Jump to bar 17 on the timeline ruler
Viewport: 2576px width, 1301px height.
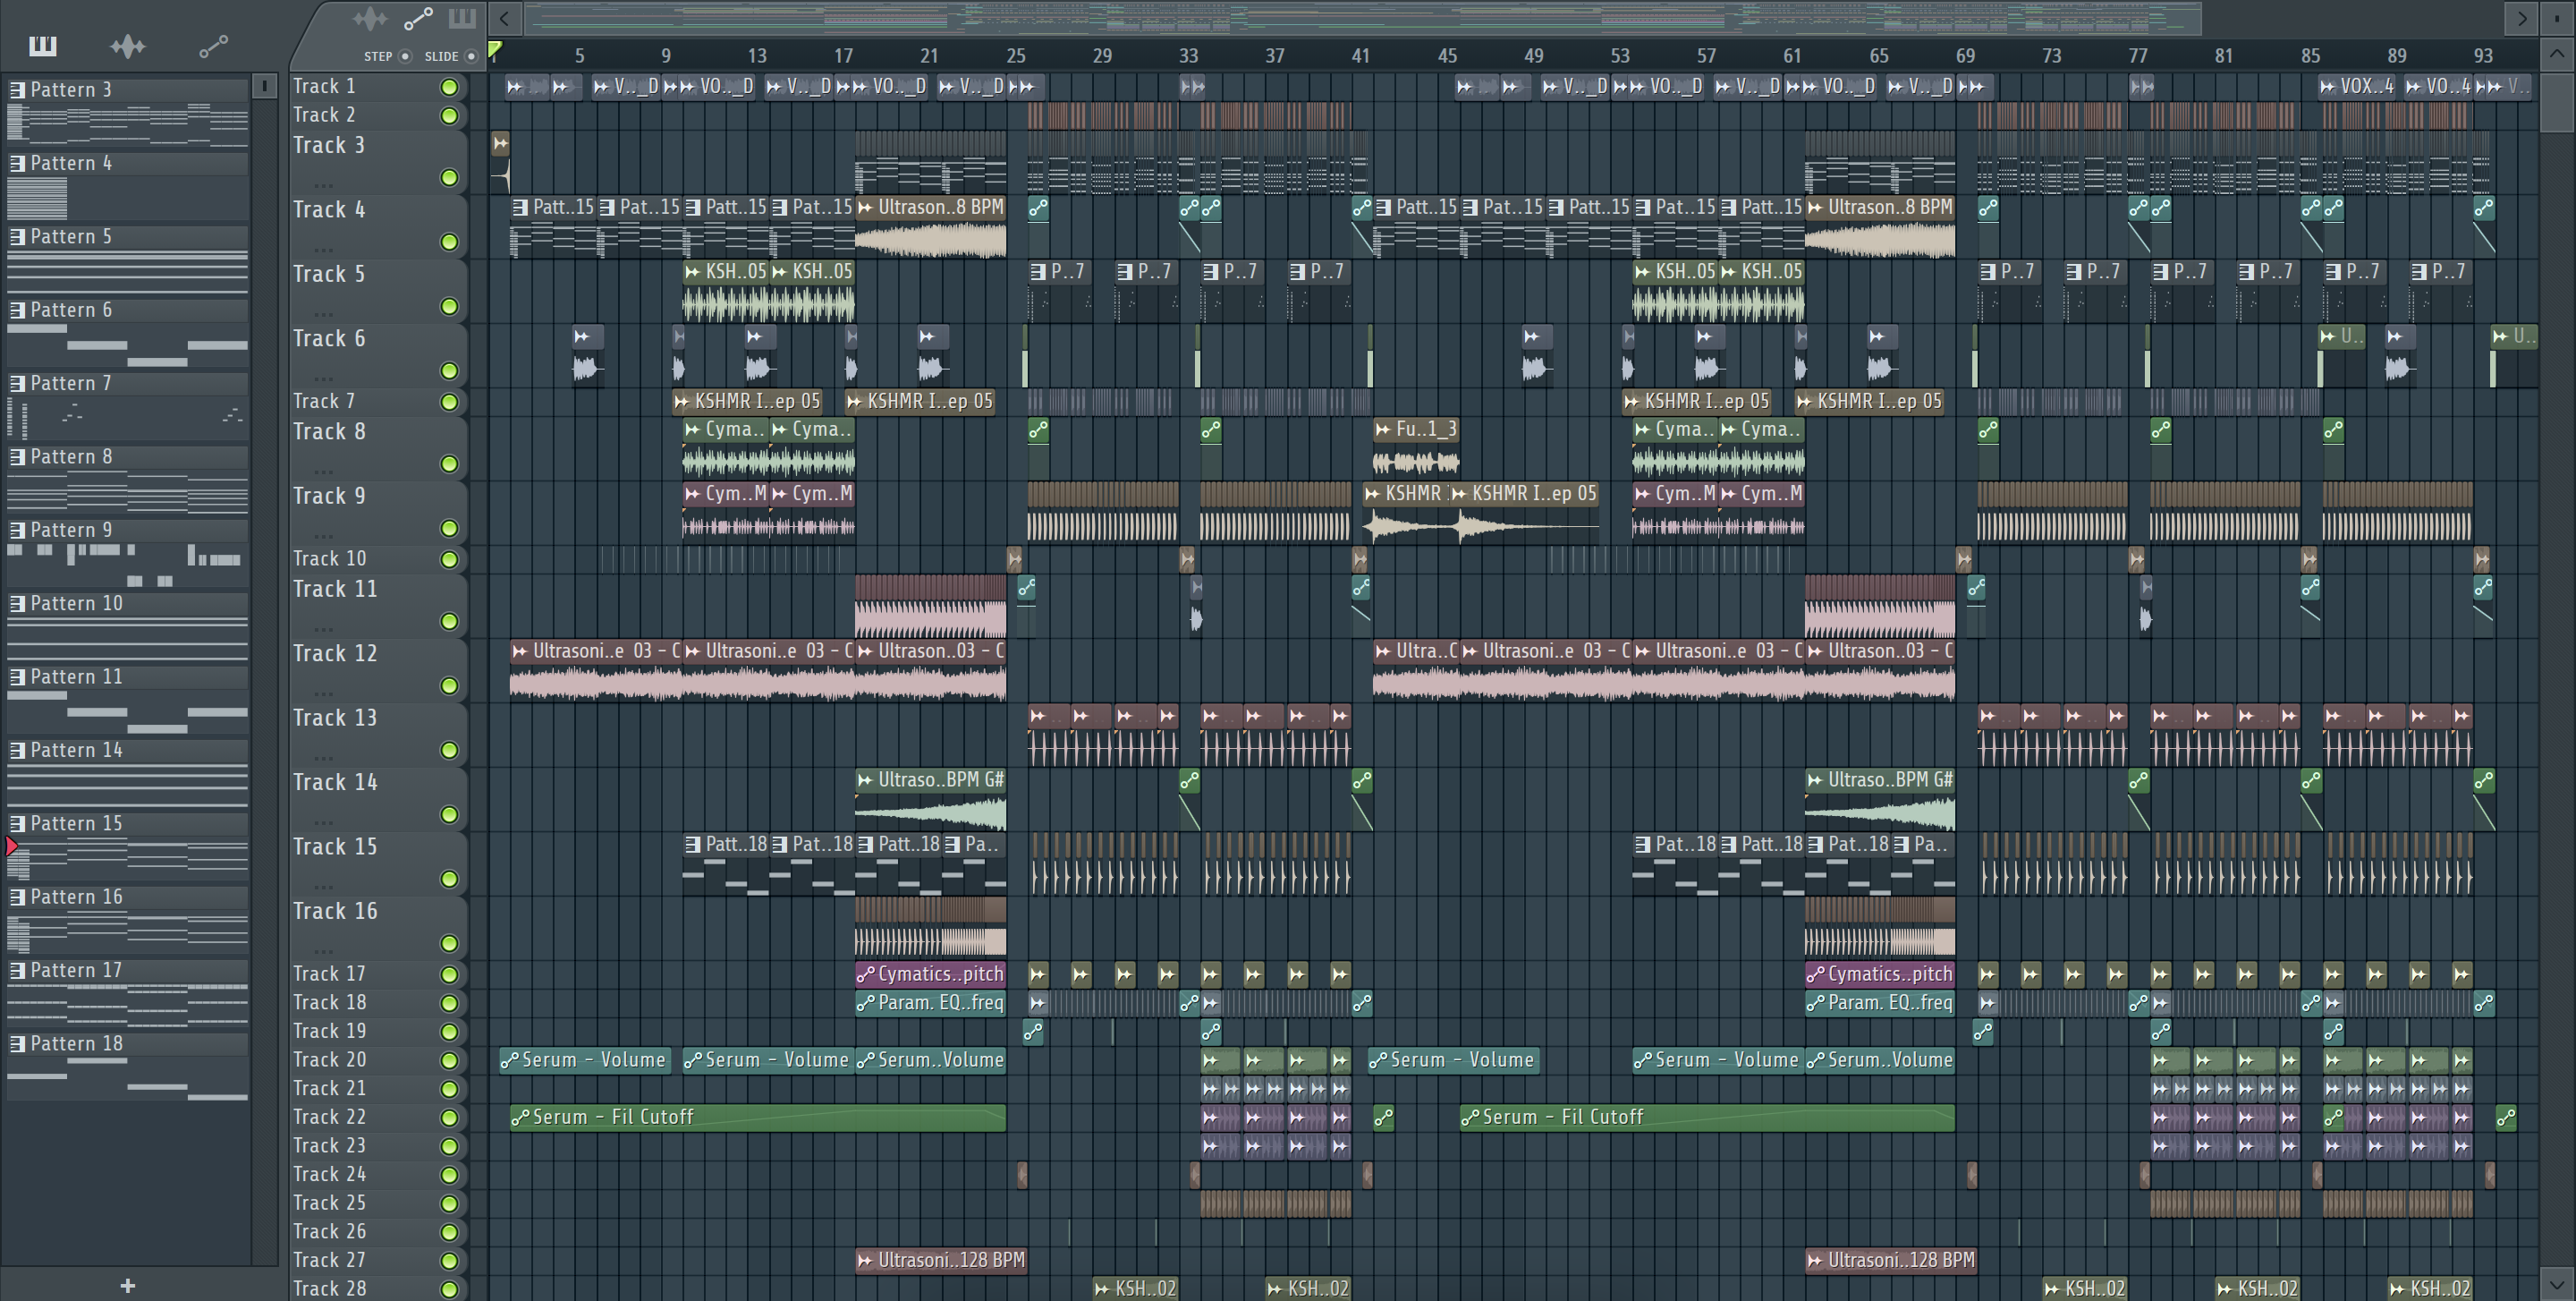point(843,56)
